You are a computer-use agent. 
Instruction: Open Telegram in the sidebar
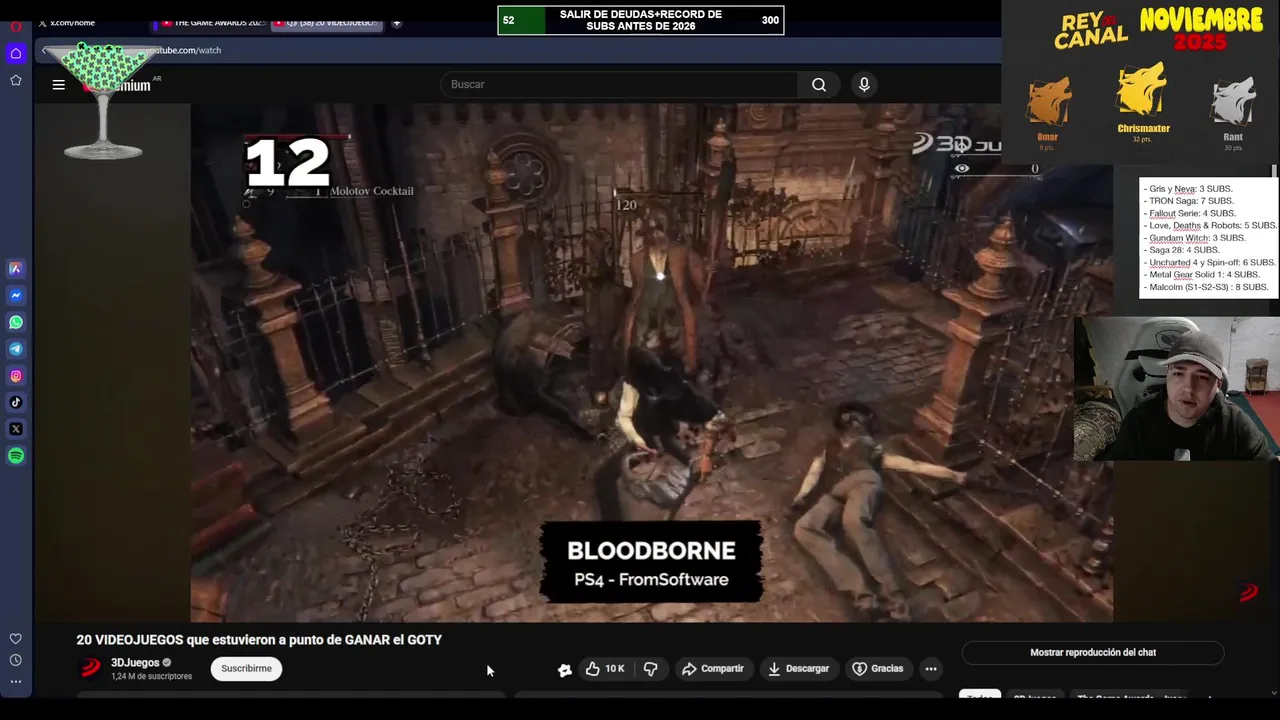coord(16,349)
